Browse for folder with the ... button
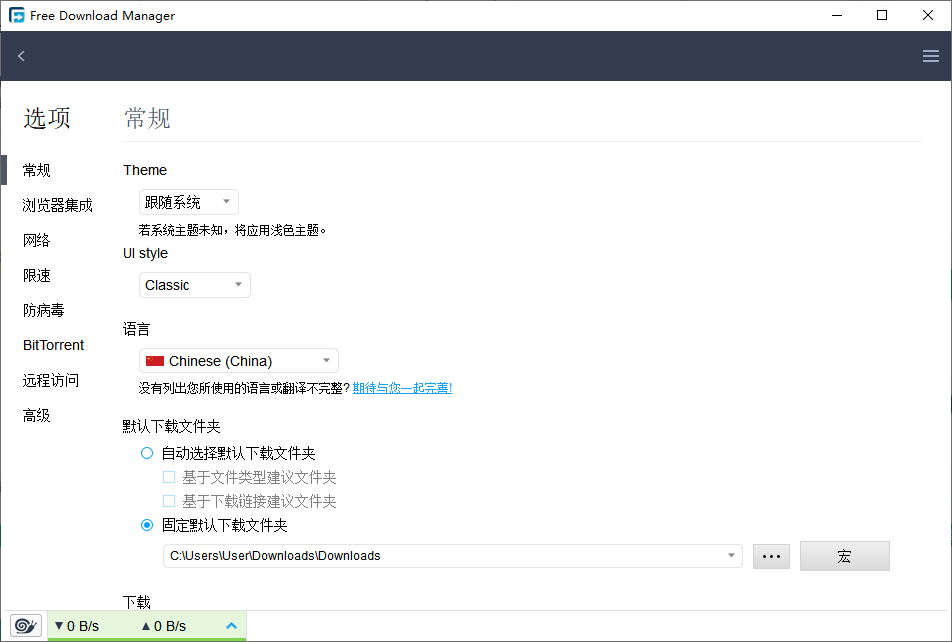 771,556
